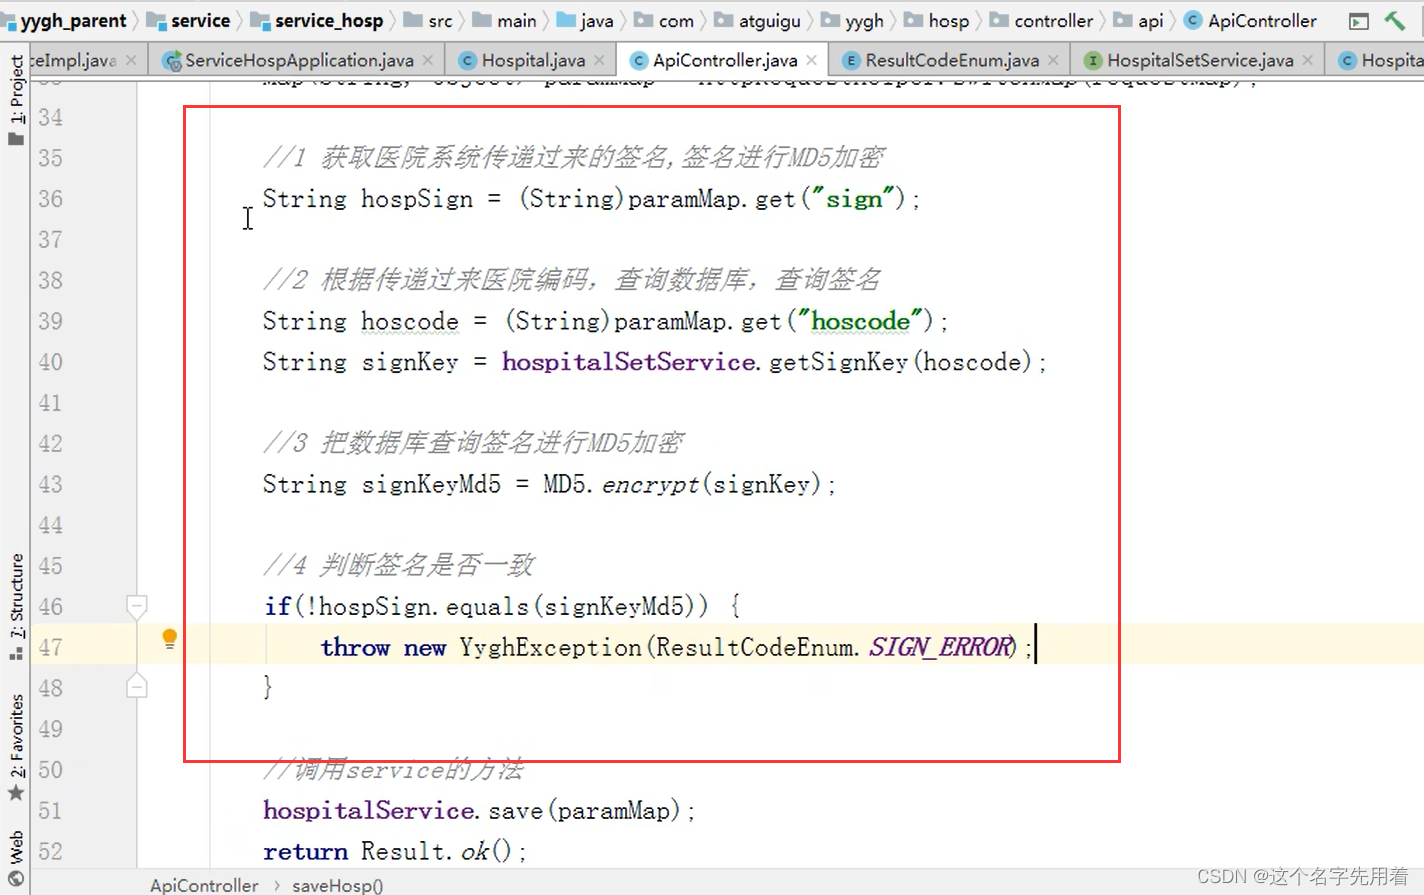Image resolution: width=1424 pixels, height=895 pixels.
Task: Click saveHosp() in the bottom breadcrumb
Action: (337, 885)
